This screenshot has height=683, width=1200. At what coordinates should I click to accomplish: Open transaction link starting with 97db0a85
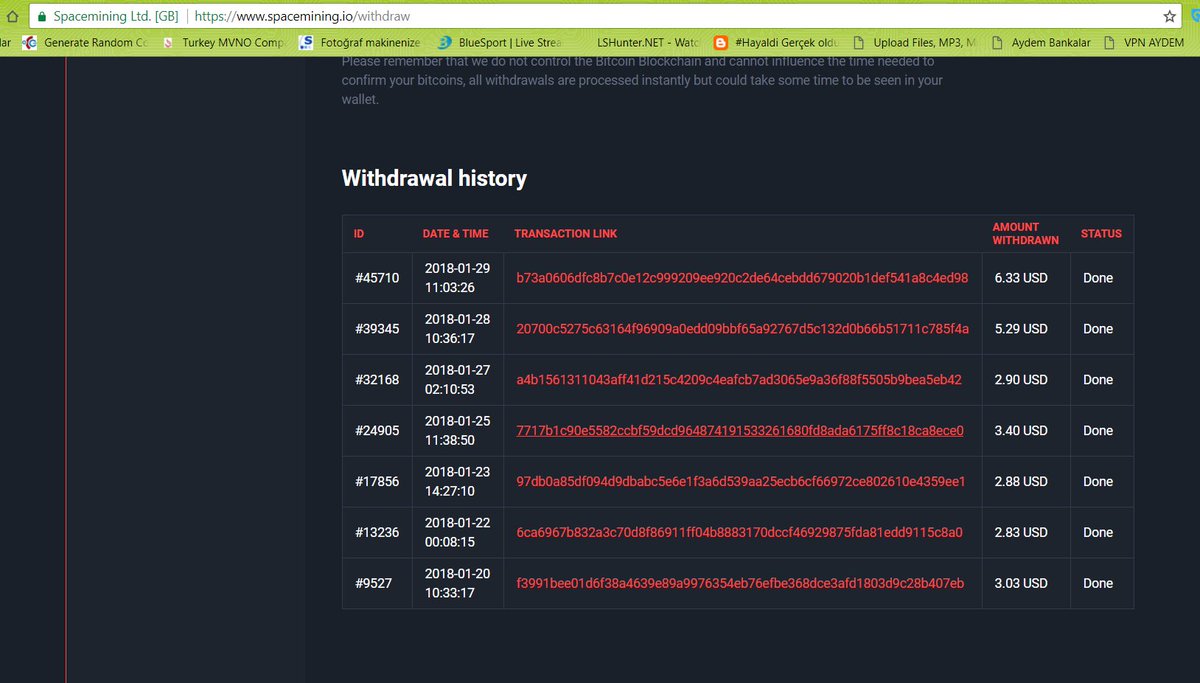(x=741, y=482)
